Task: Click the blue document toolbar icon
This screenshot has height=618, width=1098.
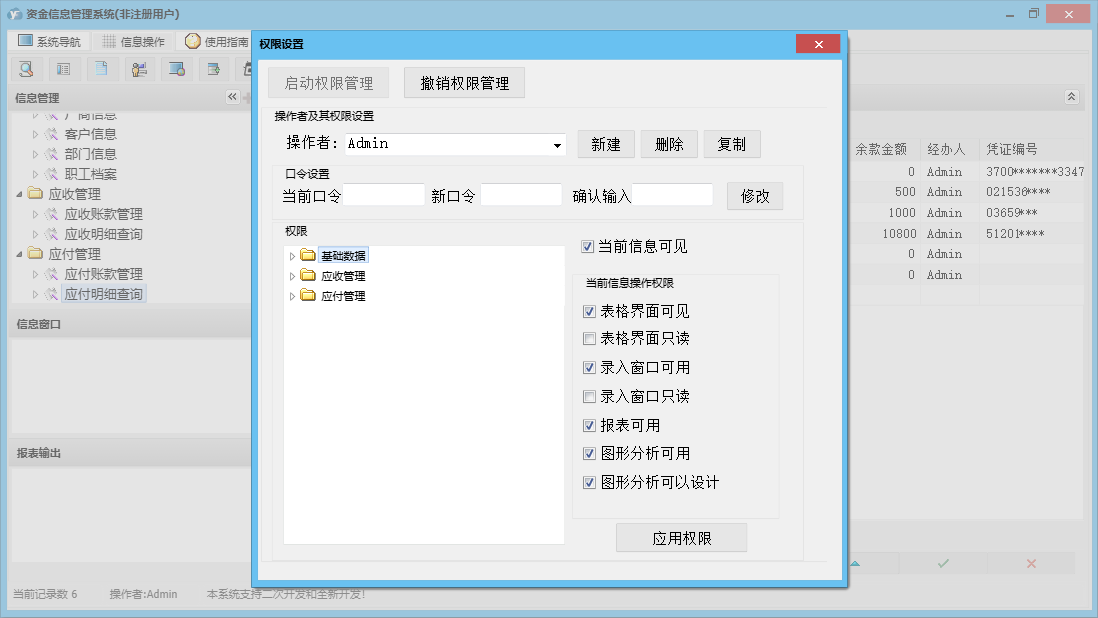Action: [x=102, y=69]
